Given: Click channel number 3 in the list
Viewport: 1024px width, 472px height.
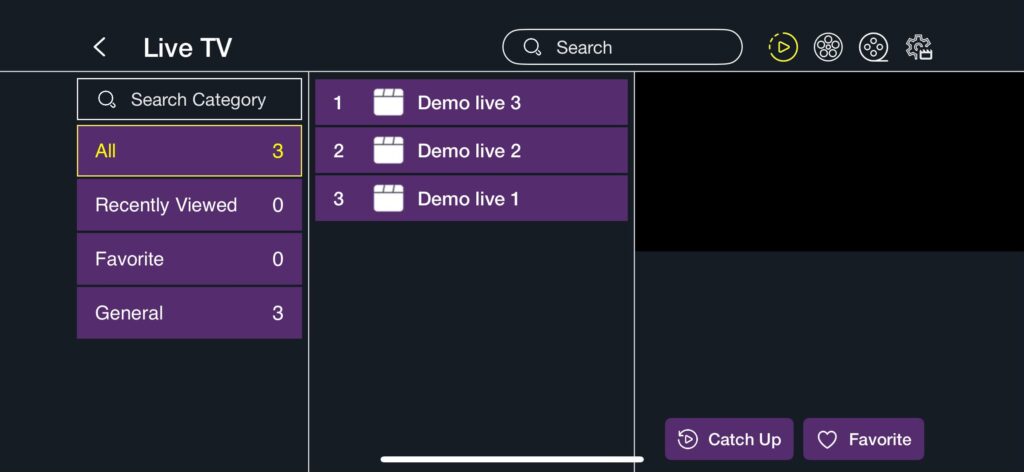Looking at the screenshot, I should [338, 199].
